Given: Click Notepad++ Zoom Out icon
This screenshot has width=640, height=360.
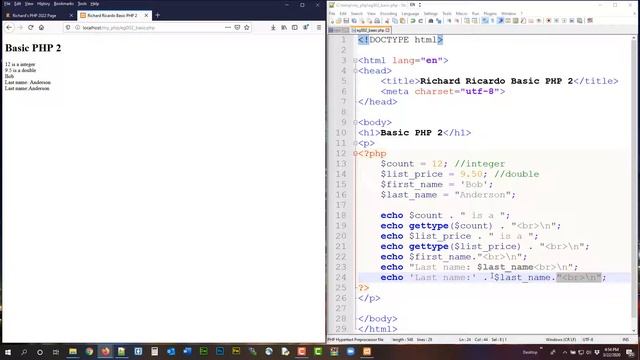Looking at the screenshot, I should click(457, 20).
